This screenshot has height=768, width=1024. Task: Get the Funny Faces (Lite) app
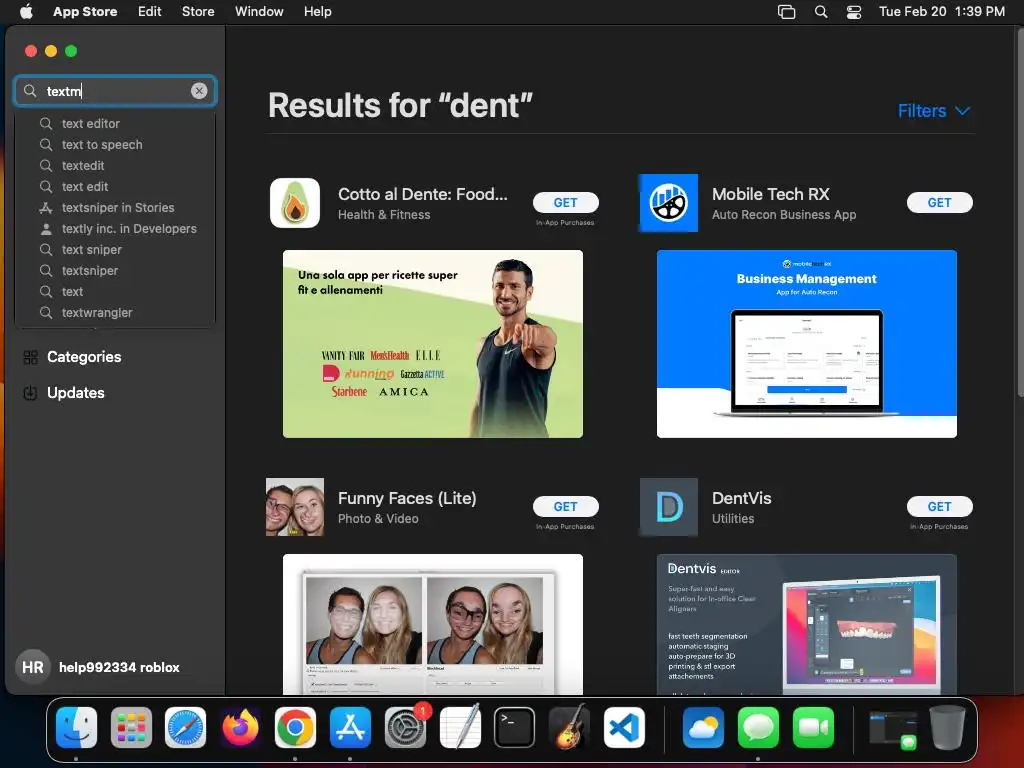(566, 507)
